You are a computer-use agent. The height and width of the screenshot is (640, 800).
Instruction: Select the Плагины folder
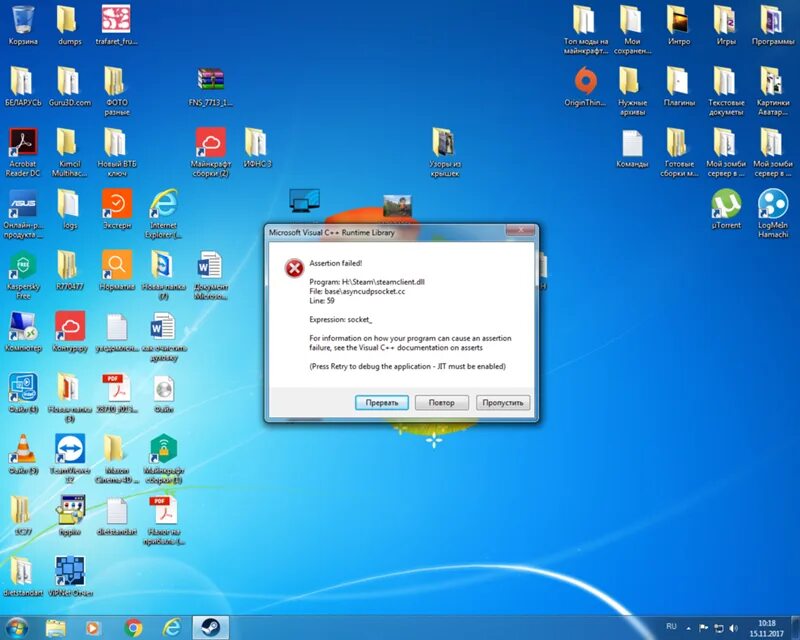[x=679, y=87]
